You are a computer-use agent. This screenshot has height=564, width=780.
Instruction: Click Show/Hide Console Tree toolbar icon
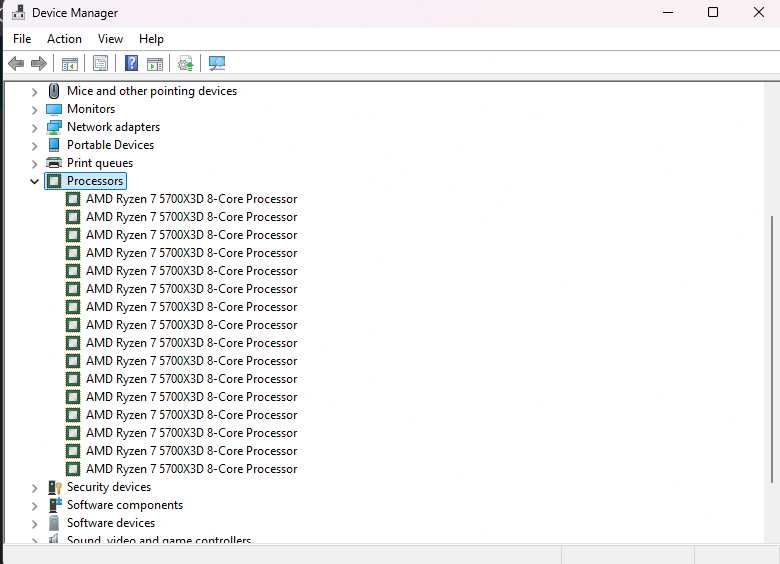70,64
